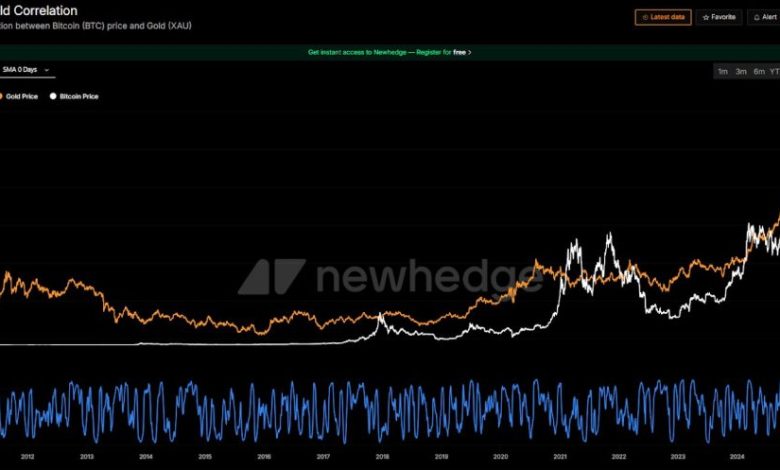Switch to the 6m time range
The width and height of the screenshot is (780, 470).
click(759, 71)
